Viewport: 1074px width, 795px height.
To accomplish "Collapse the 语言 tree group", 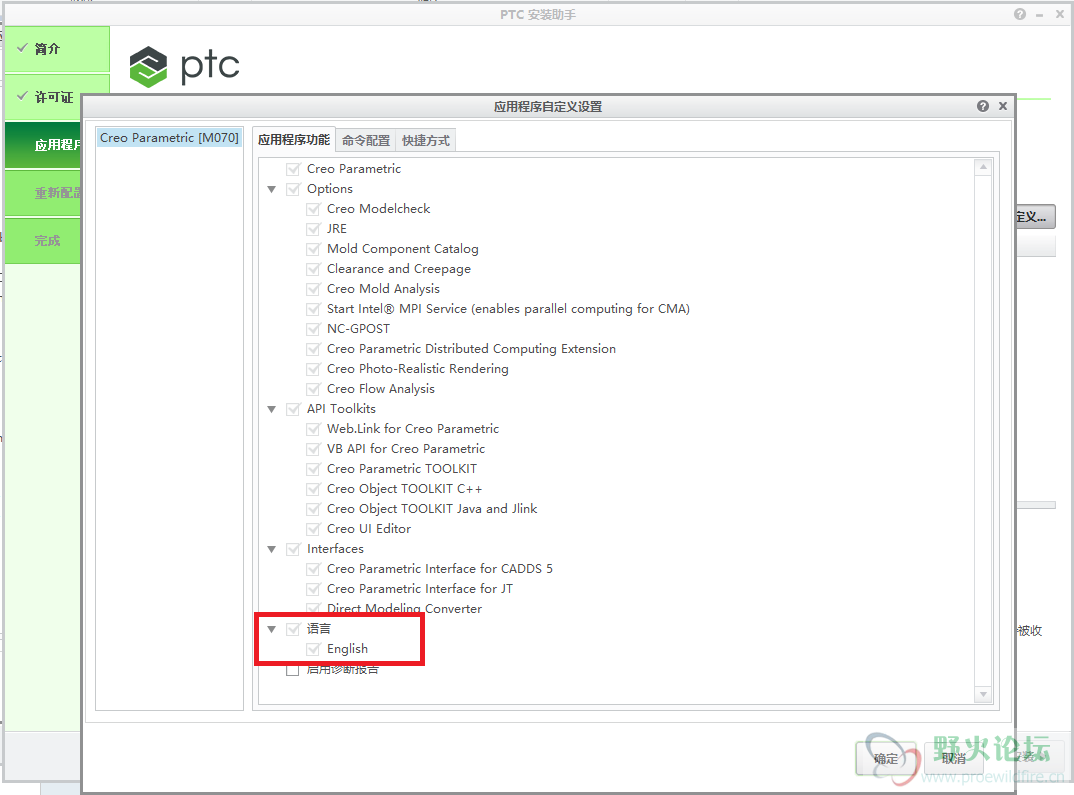I will [272, 629].
